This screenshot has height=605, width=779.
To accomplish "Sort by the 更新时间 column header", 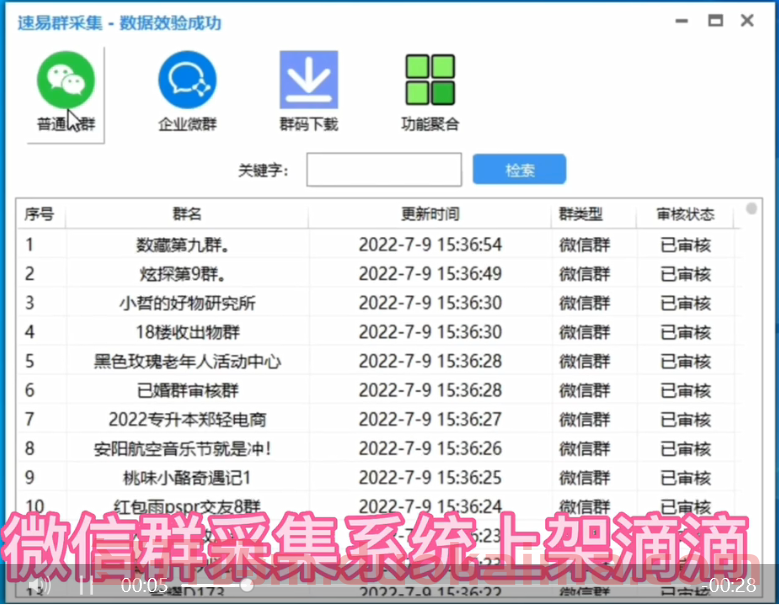I will point(430,214).
